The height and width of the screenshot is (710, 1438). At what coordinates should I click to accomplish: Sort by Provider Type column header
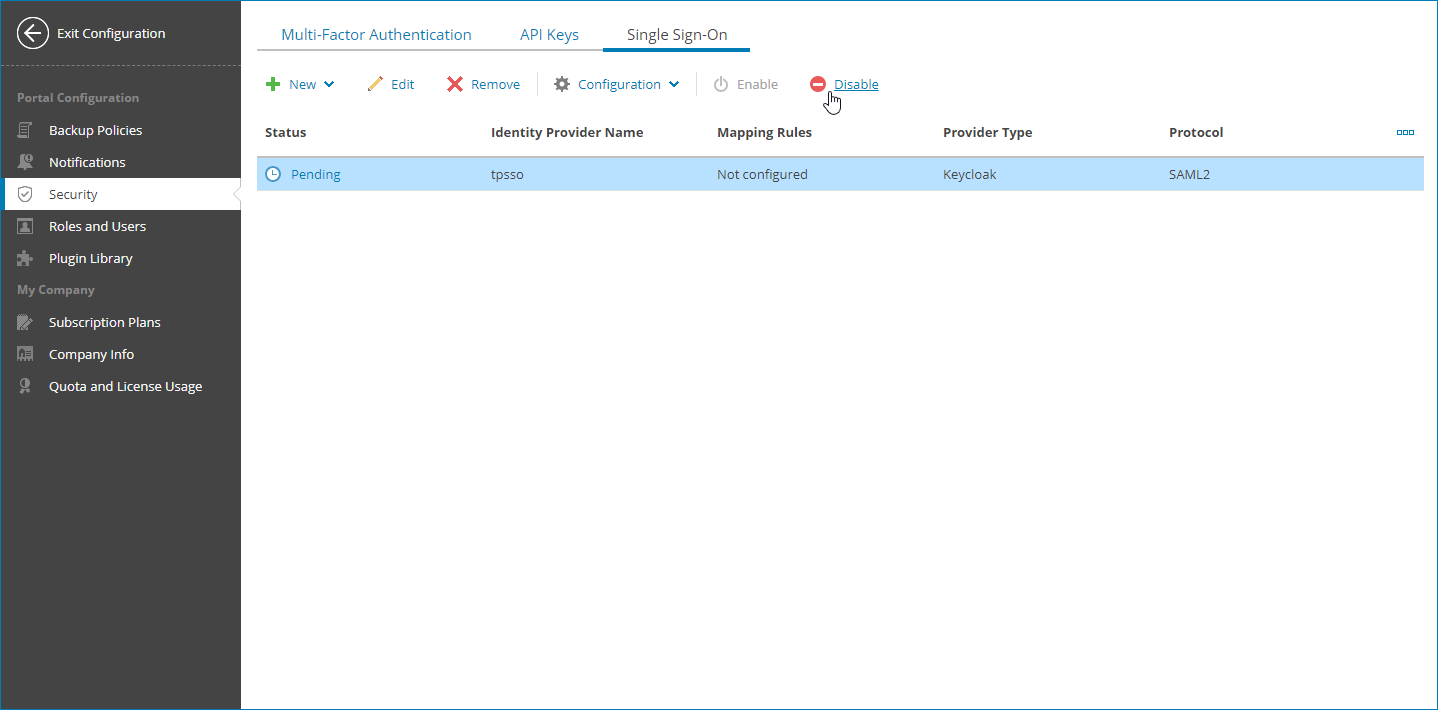click(988, 132)
